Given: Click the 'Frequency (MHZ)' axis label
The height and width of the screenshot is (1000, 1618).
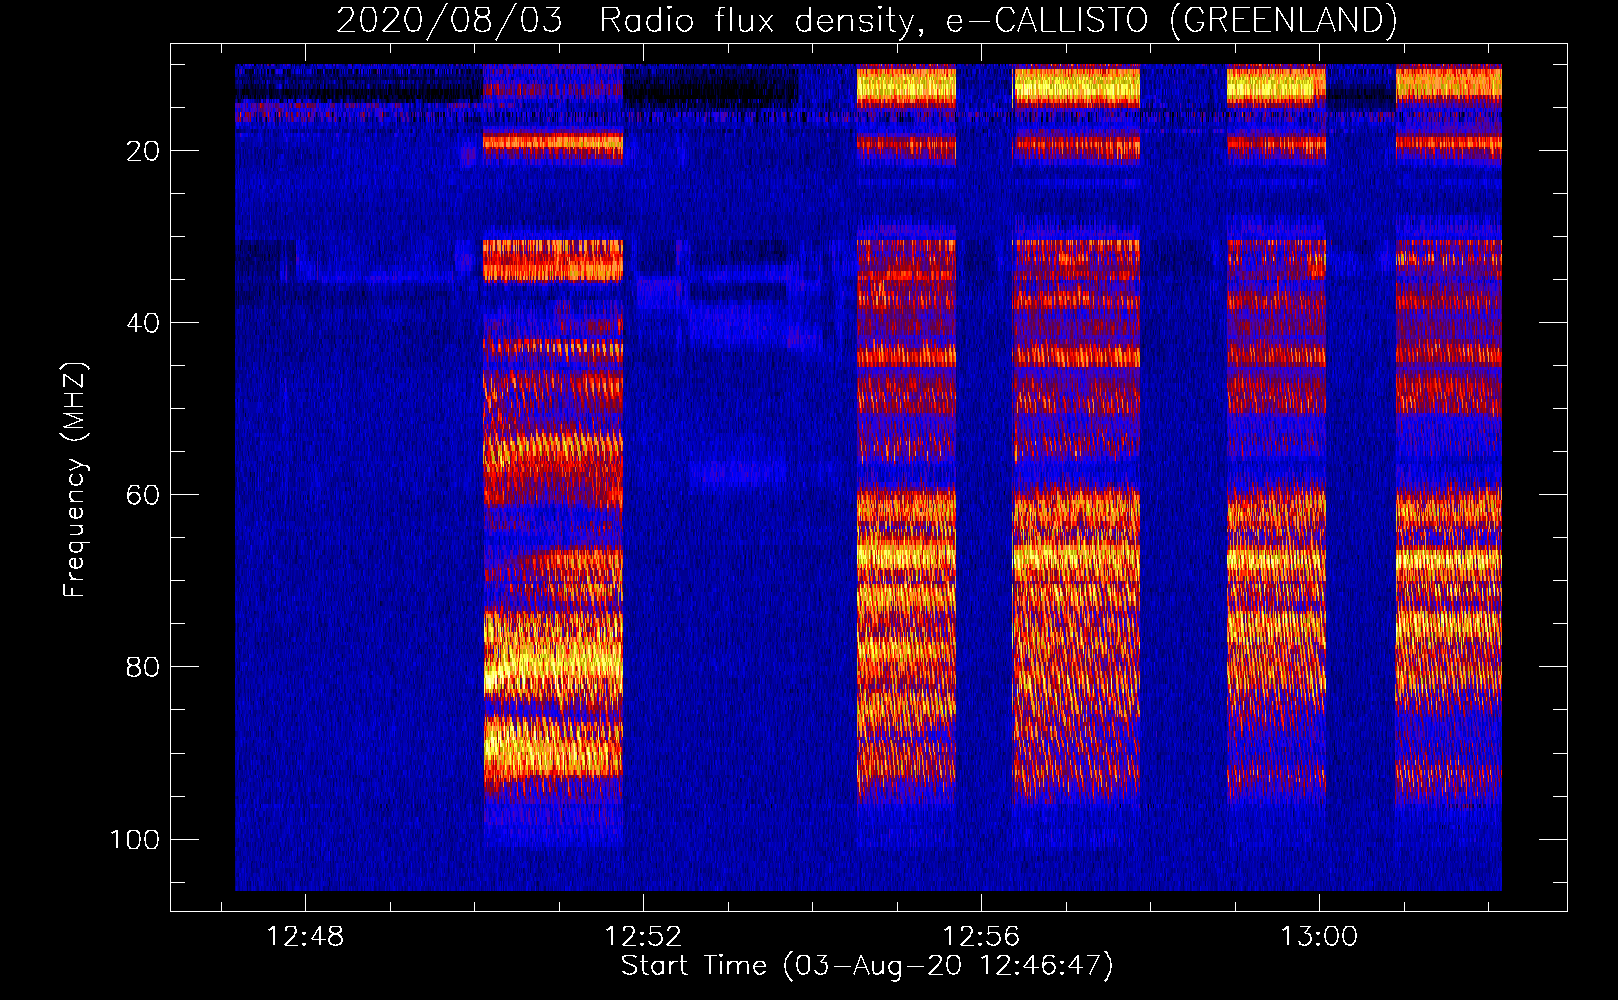Looking at the screenshot, I should (x=75, y=479).
